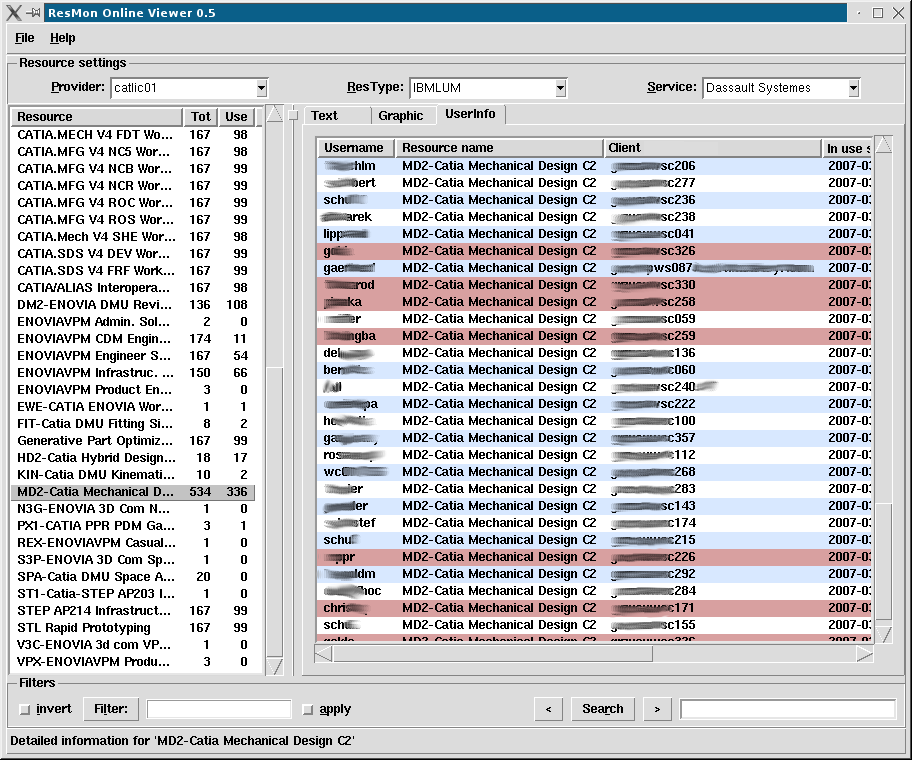Click the Search button

[603, 709]
